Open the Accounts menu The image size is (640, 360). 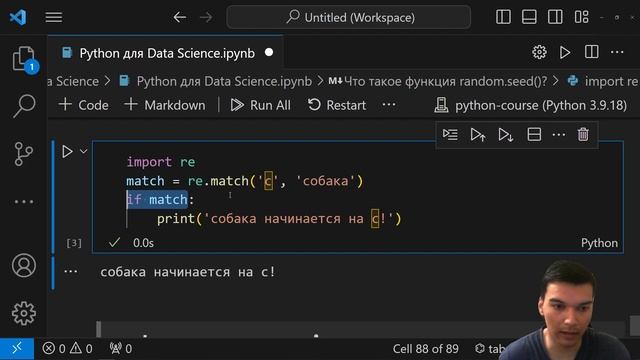click(x=24, y=265)
